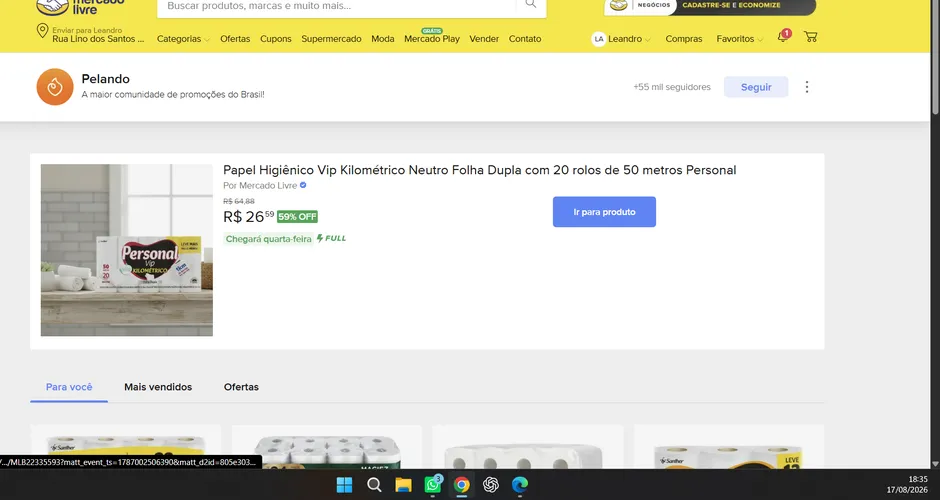Open Windows Start menu on taskbar
Image resolution: width=940 pixels, height=500 pixels.
[x=344, y=484]
